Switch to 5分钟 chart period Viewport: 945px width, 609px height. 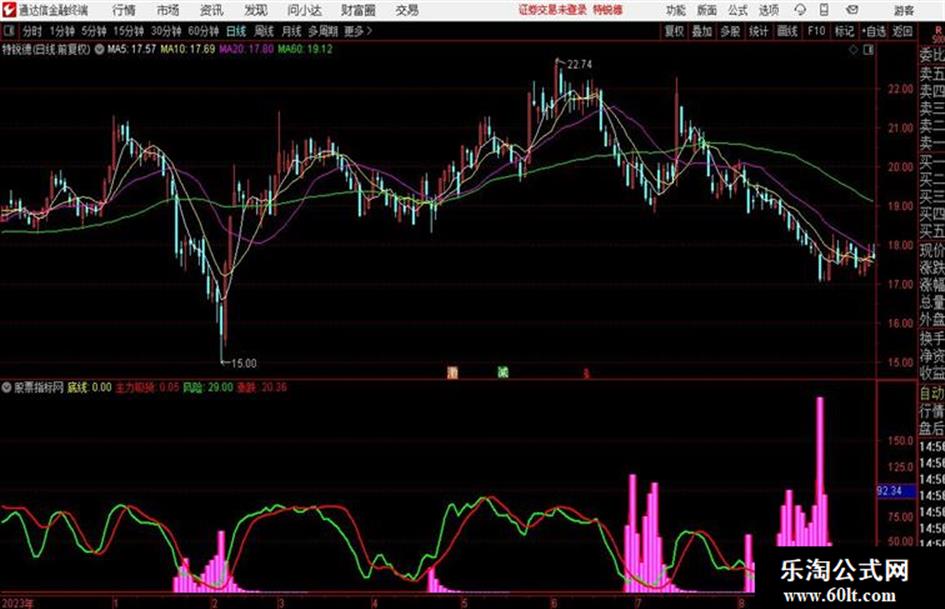(x=94, y=31)
